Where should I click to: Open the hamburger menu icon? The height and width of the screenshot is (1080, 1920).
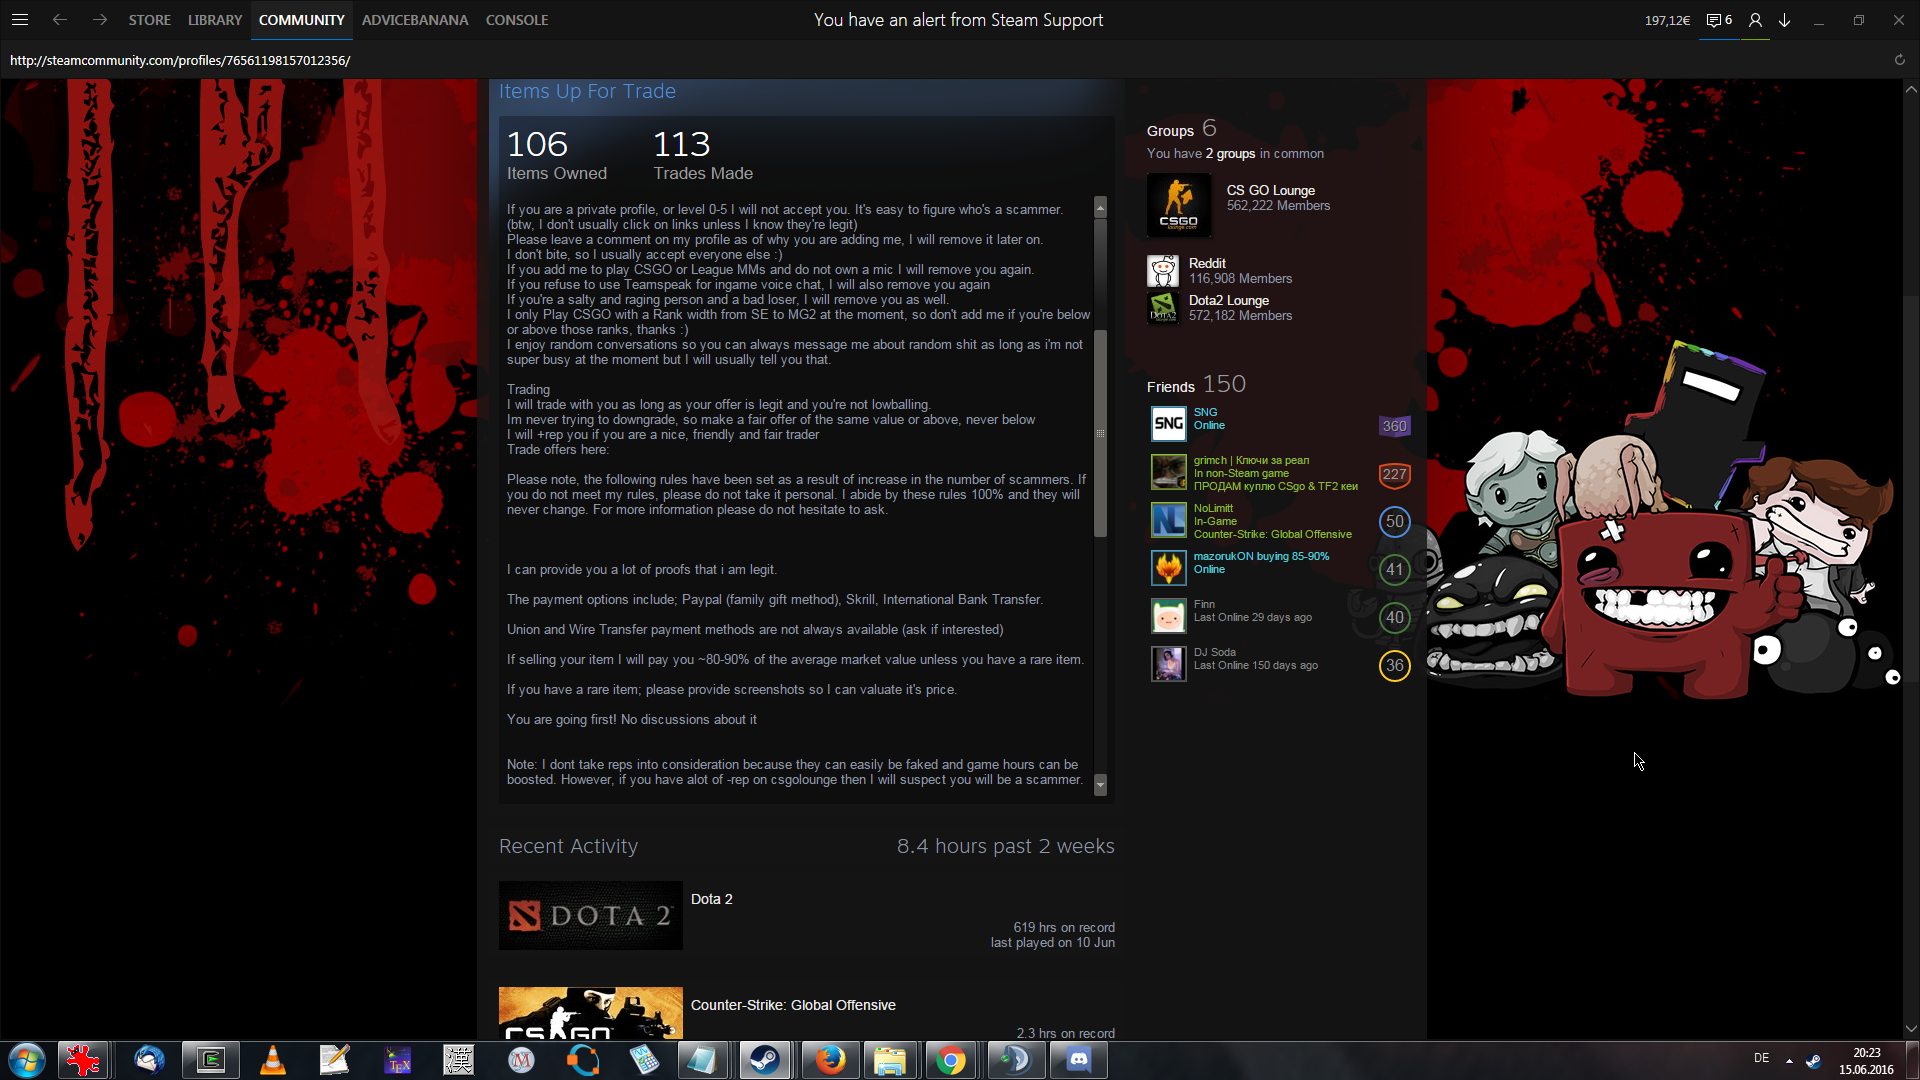tap(20, 20)
